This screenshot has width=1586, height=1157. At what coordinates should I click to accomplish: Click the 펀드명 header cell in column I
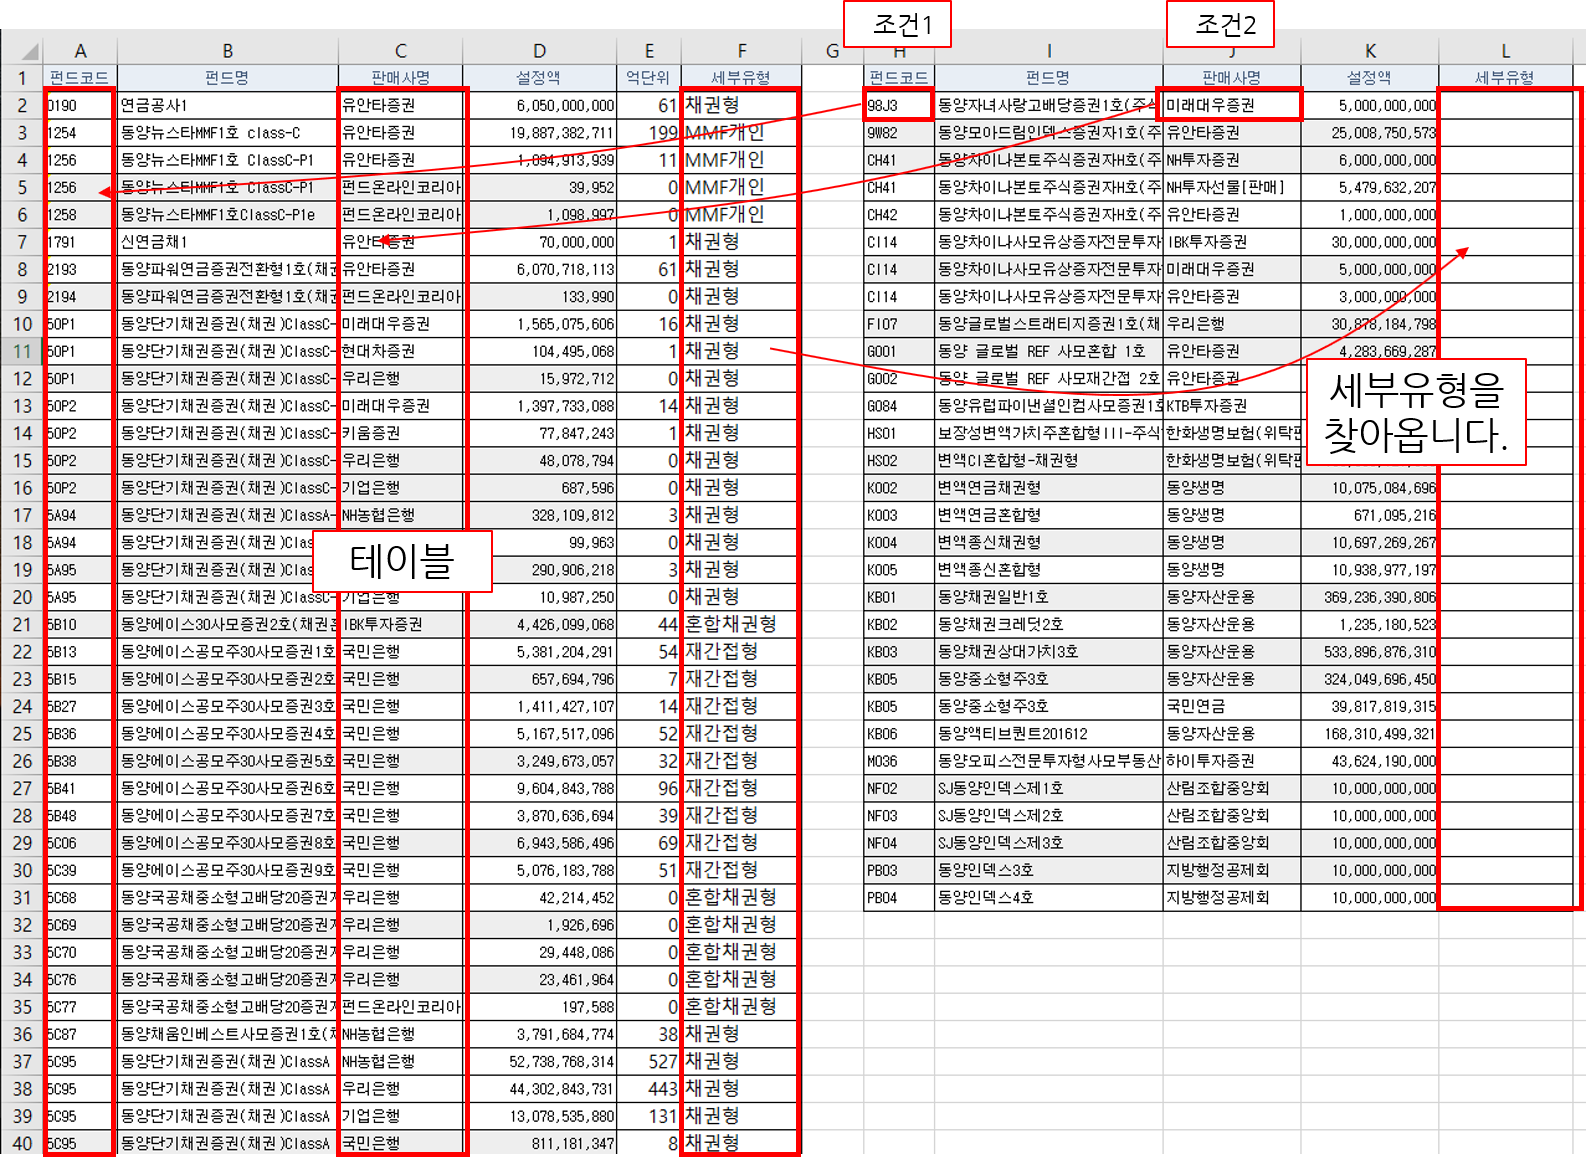point(1048,78)
